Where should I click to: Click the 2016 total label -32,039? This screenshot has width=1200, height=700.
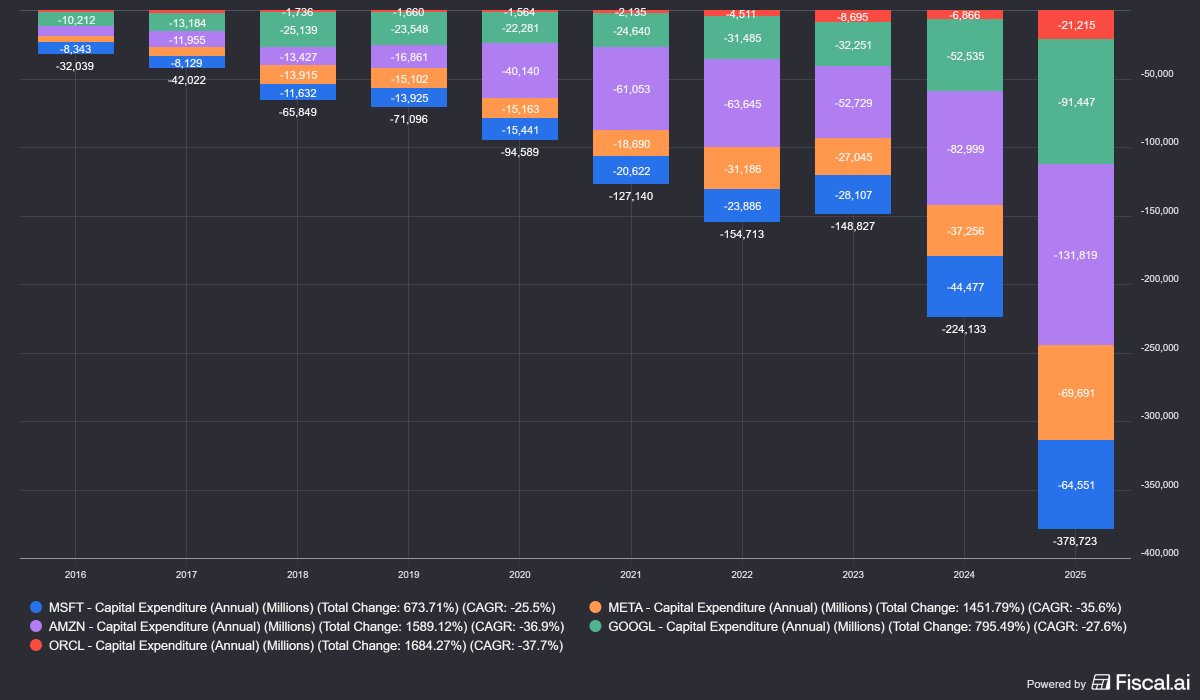(x=76, y=66)
